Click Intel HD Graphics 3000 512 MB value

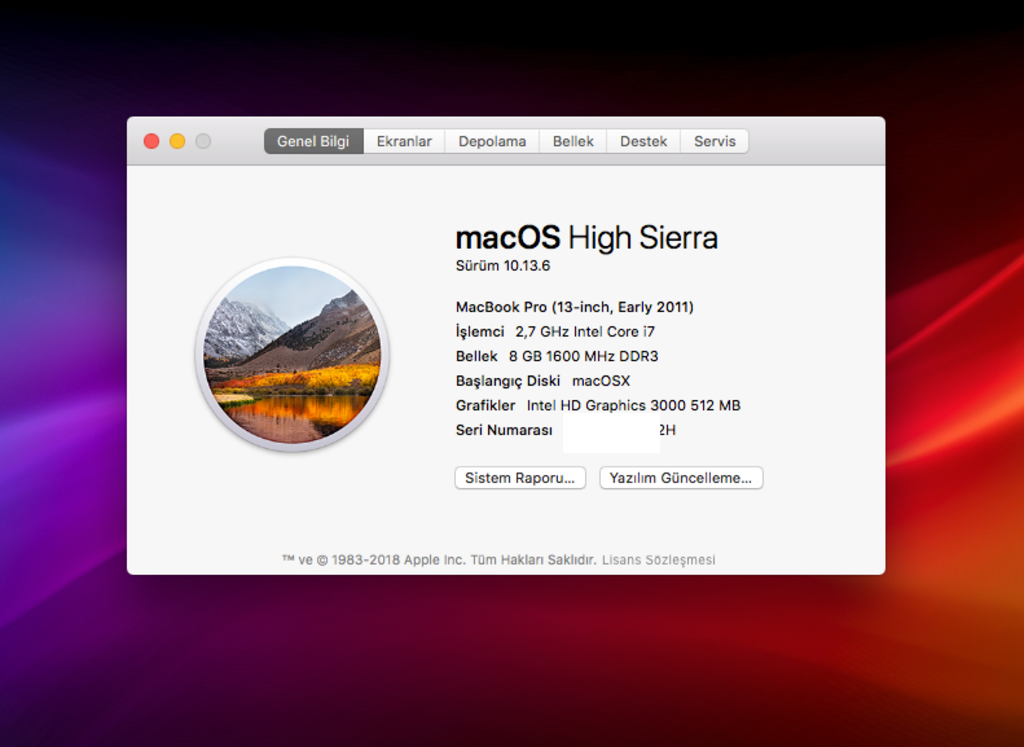(x=633, y=405)
